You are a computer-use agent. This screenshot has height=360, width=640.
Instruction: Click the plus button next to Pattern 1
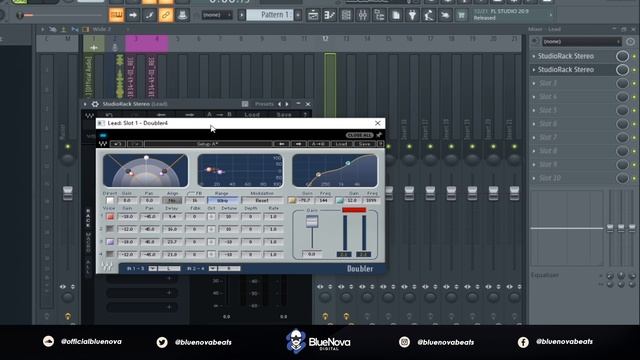298,15
